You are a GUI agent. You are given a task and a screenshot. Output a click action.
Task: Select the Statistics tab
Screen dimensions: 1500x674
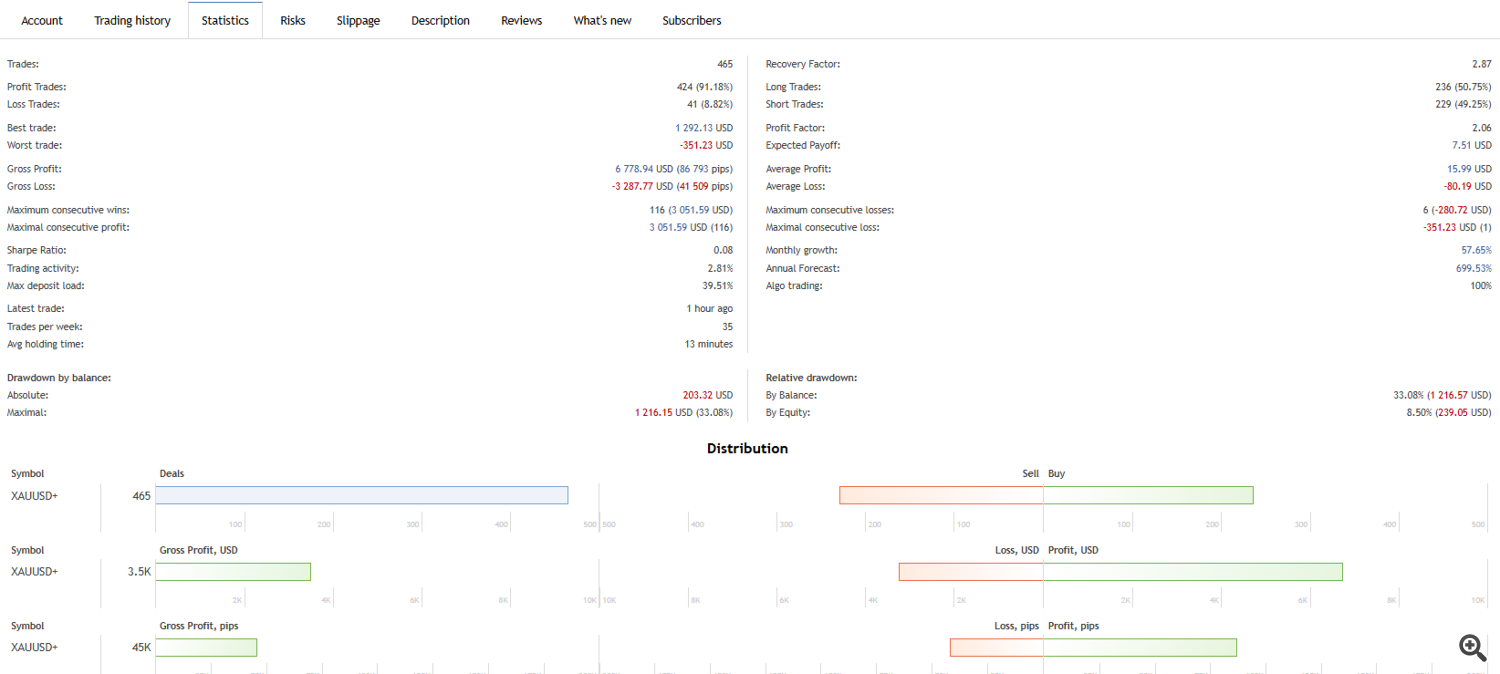(x=225, y=20)
